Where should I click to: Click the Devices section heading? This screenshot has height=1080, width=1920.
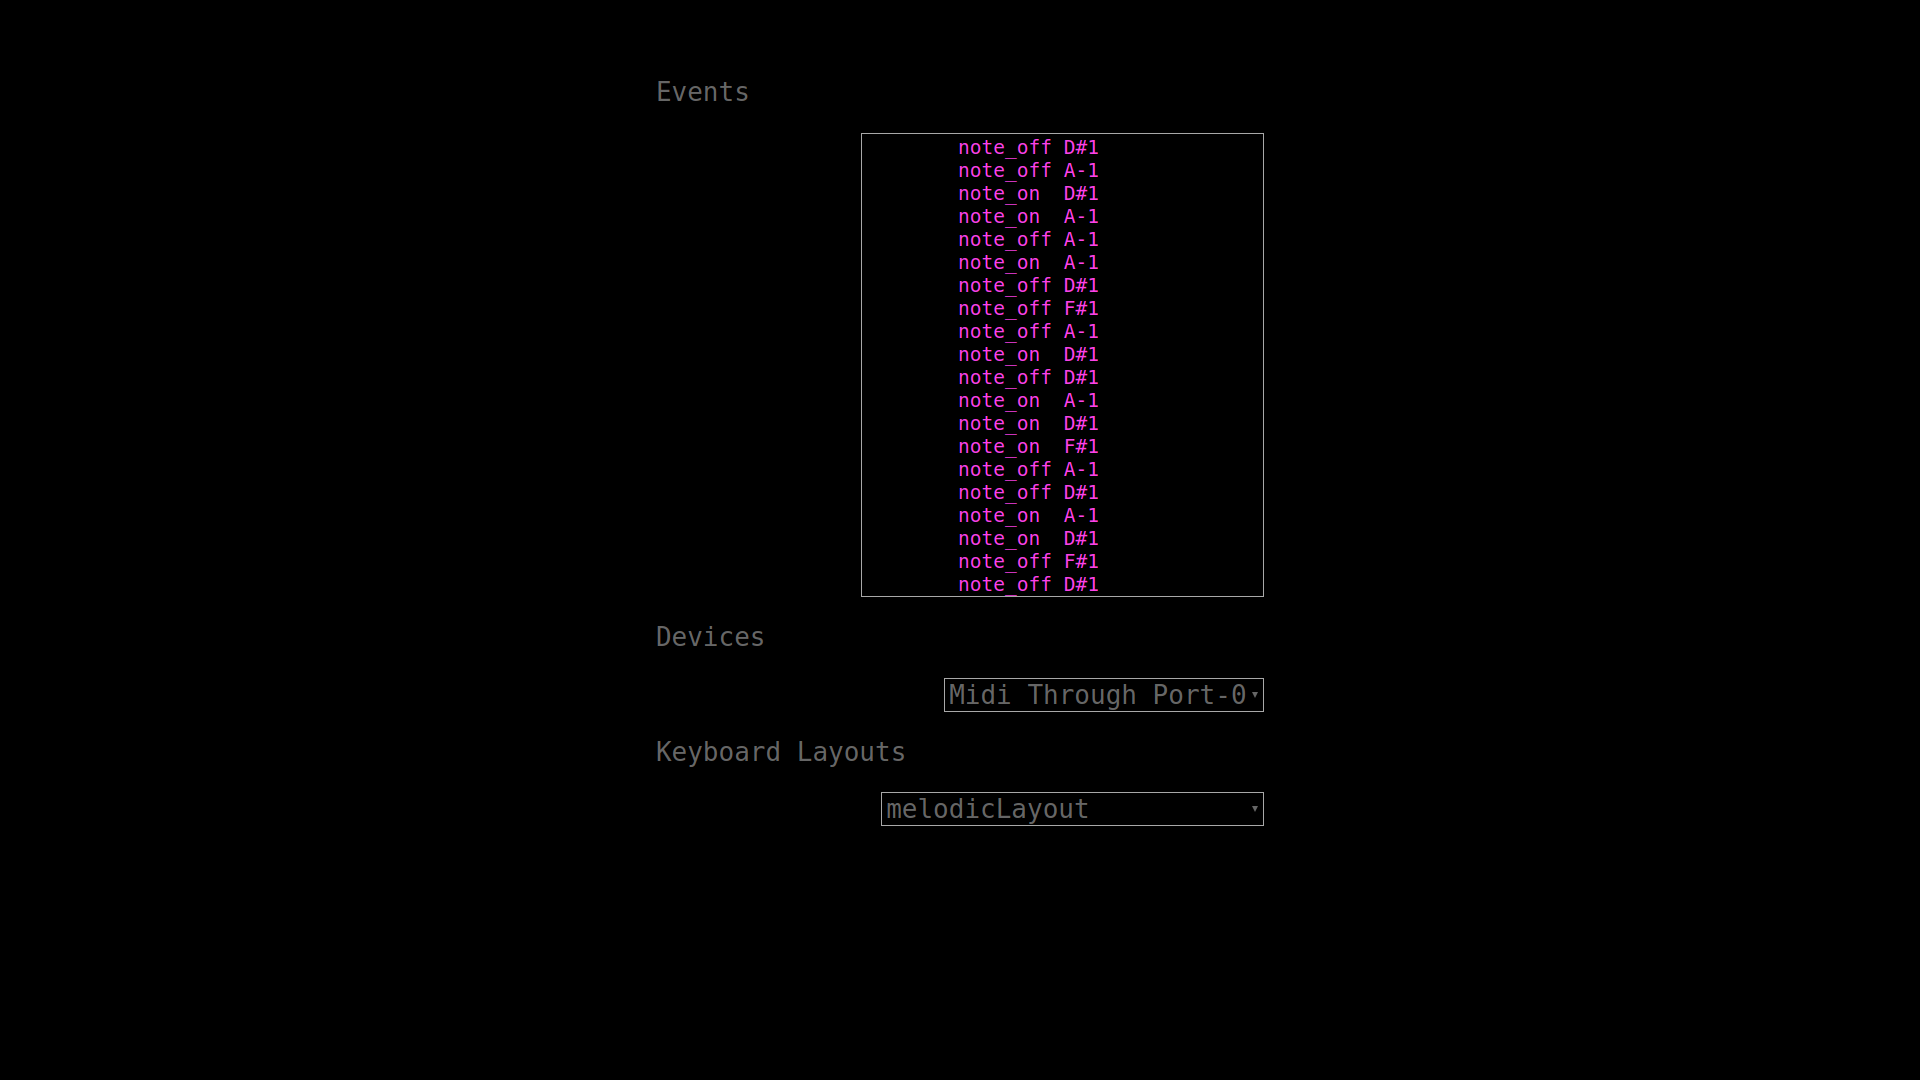pyautogui.click(x=710, y=637)
